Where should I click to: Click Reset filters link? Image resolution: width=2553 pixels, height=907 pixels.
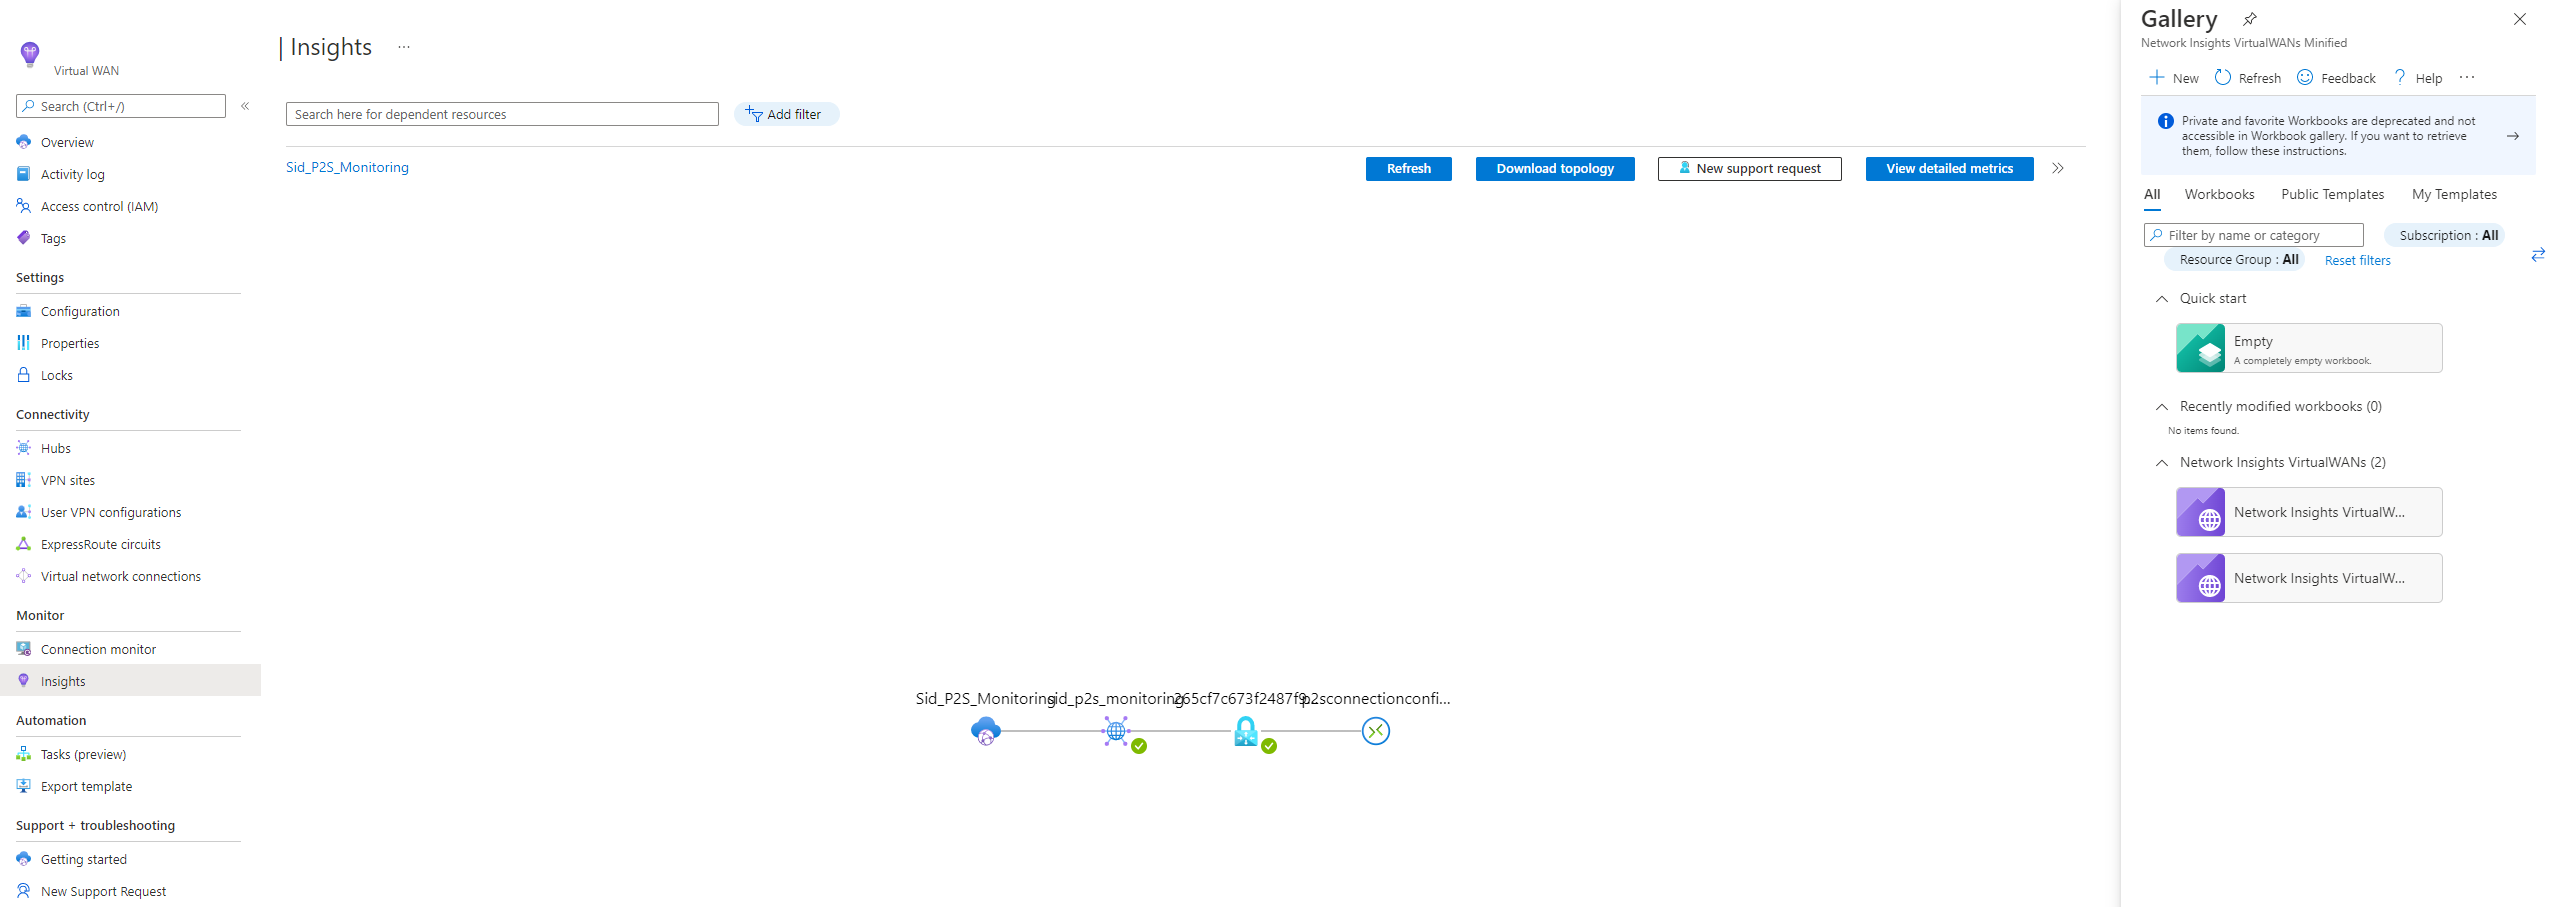(2357, 260)
